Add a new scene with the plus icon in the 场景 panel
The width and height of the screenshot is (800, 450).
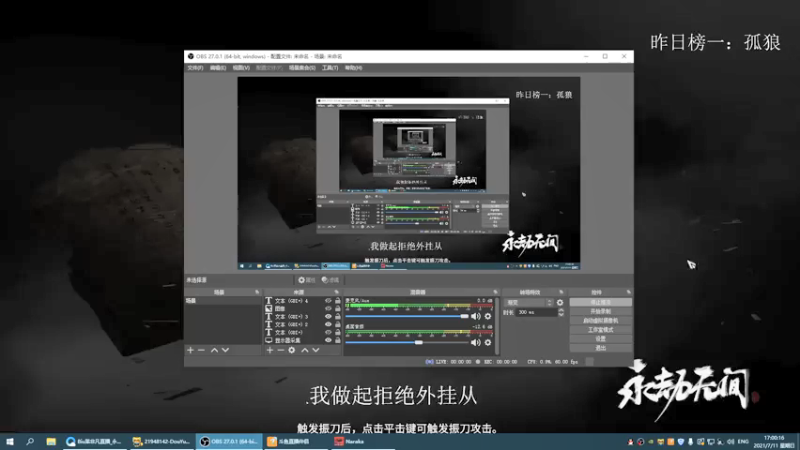point(190,350)
